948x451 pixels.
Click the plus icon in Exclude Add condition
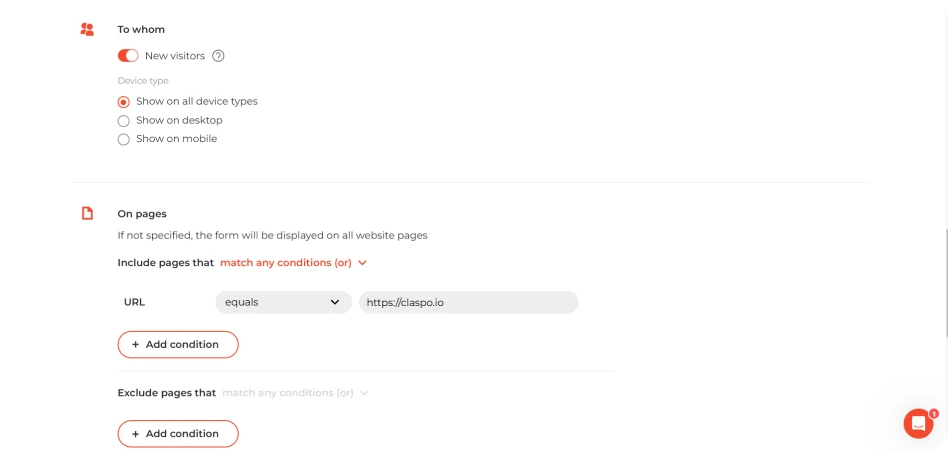point(135,434)
